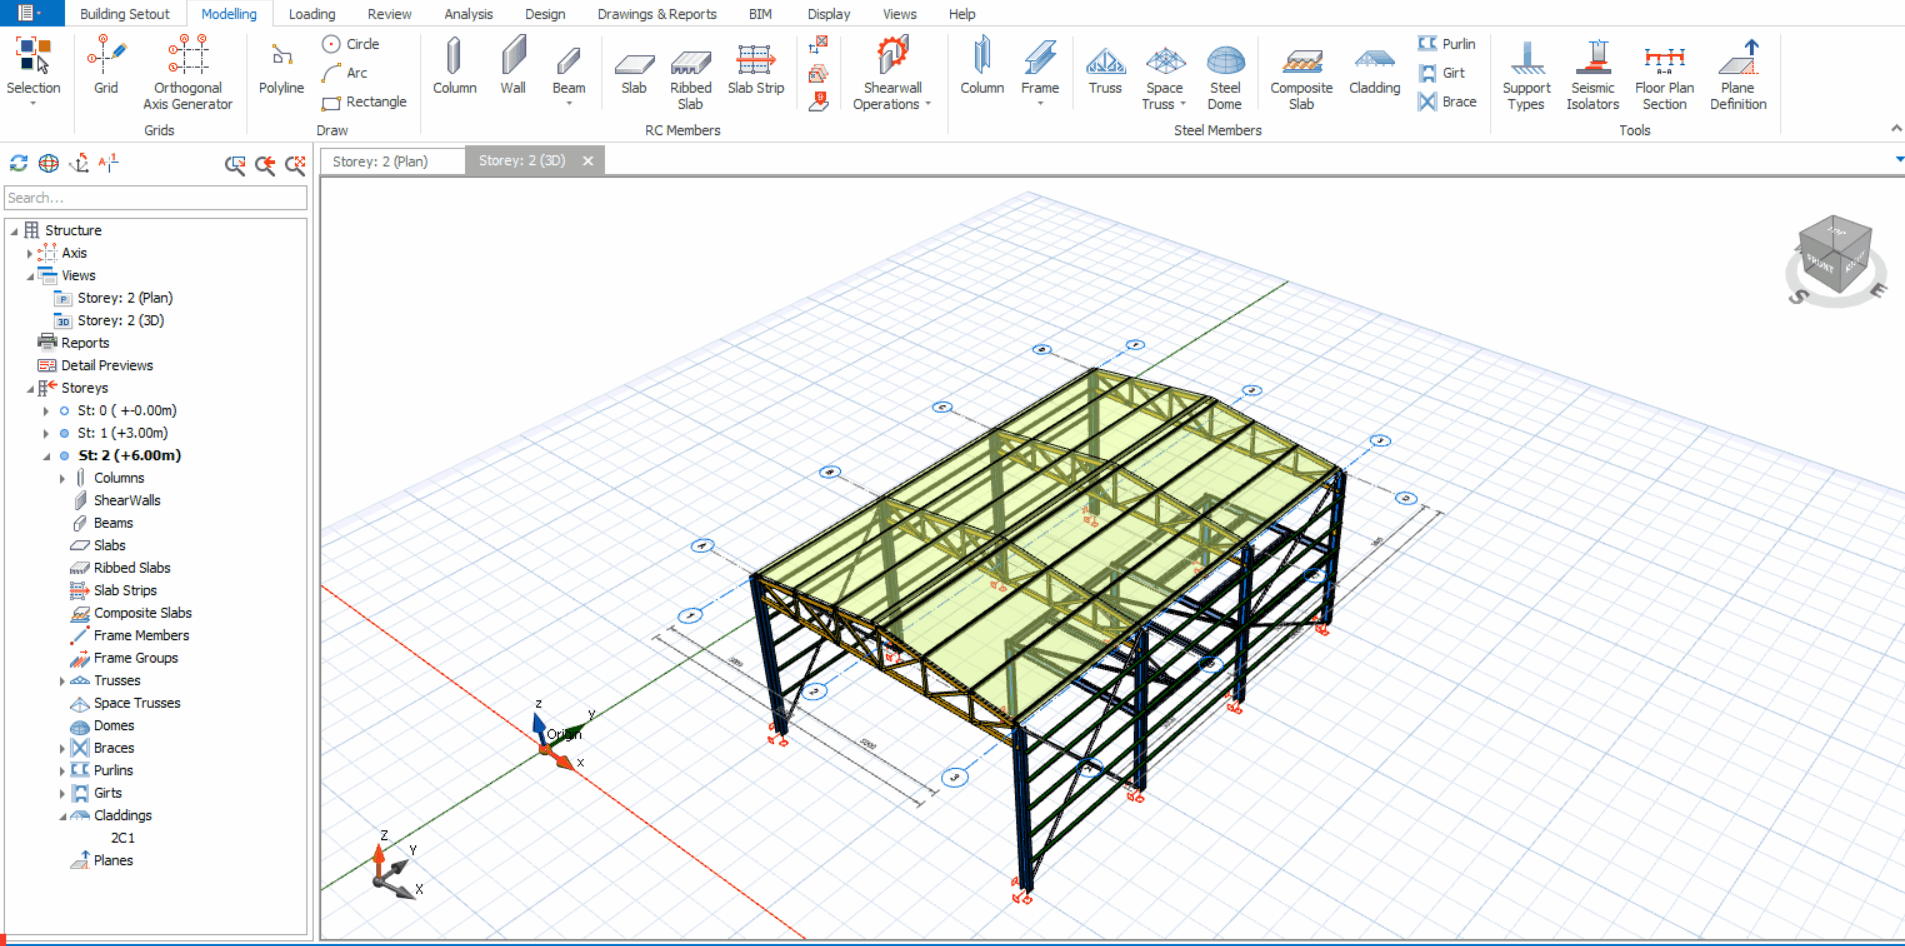Click the structure tree Search field
The height and width of the screenshot is (946, 1905).
156,198
